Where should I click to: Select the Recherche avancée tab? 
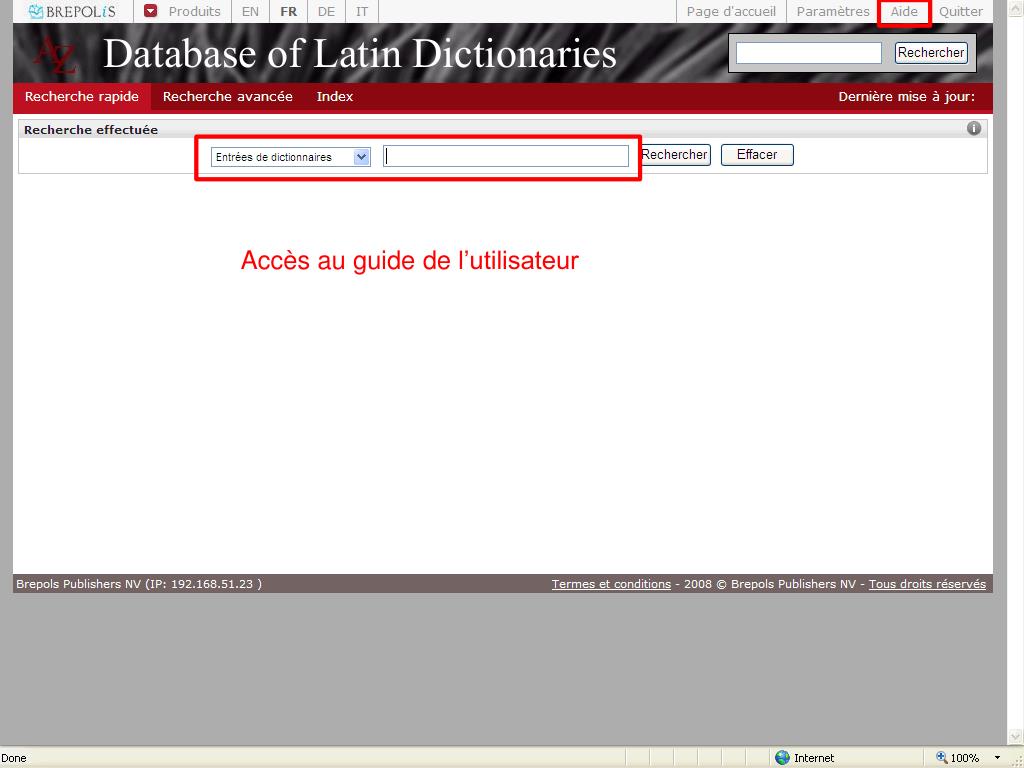(x=227, y=97)
